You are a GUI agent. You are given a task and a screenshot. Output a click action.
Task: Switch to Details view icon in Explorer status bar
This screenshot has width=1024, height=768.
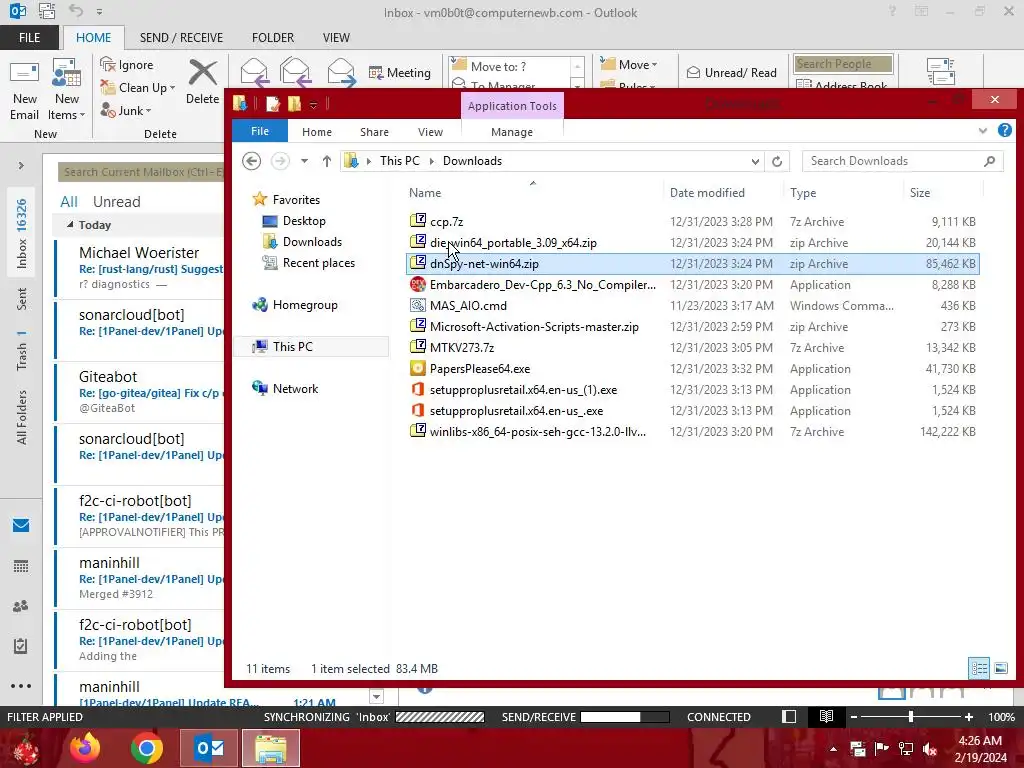978,668
